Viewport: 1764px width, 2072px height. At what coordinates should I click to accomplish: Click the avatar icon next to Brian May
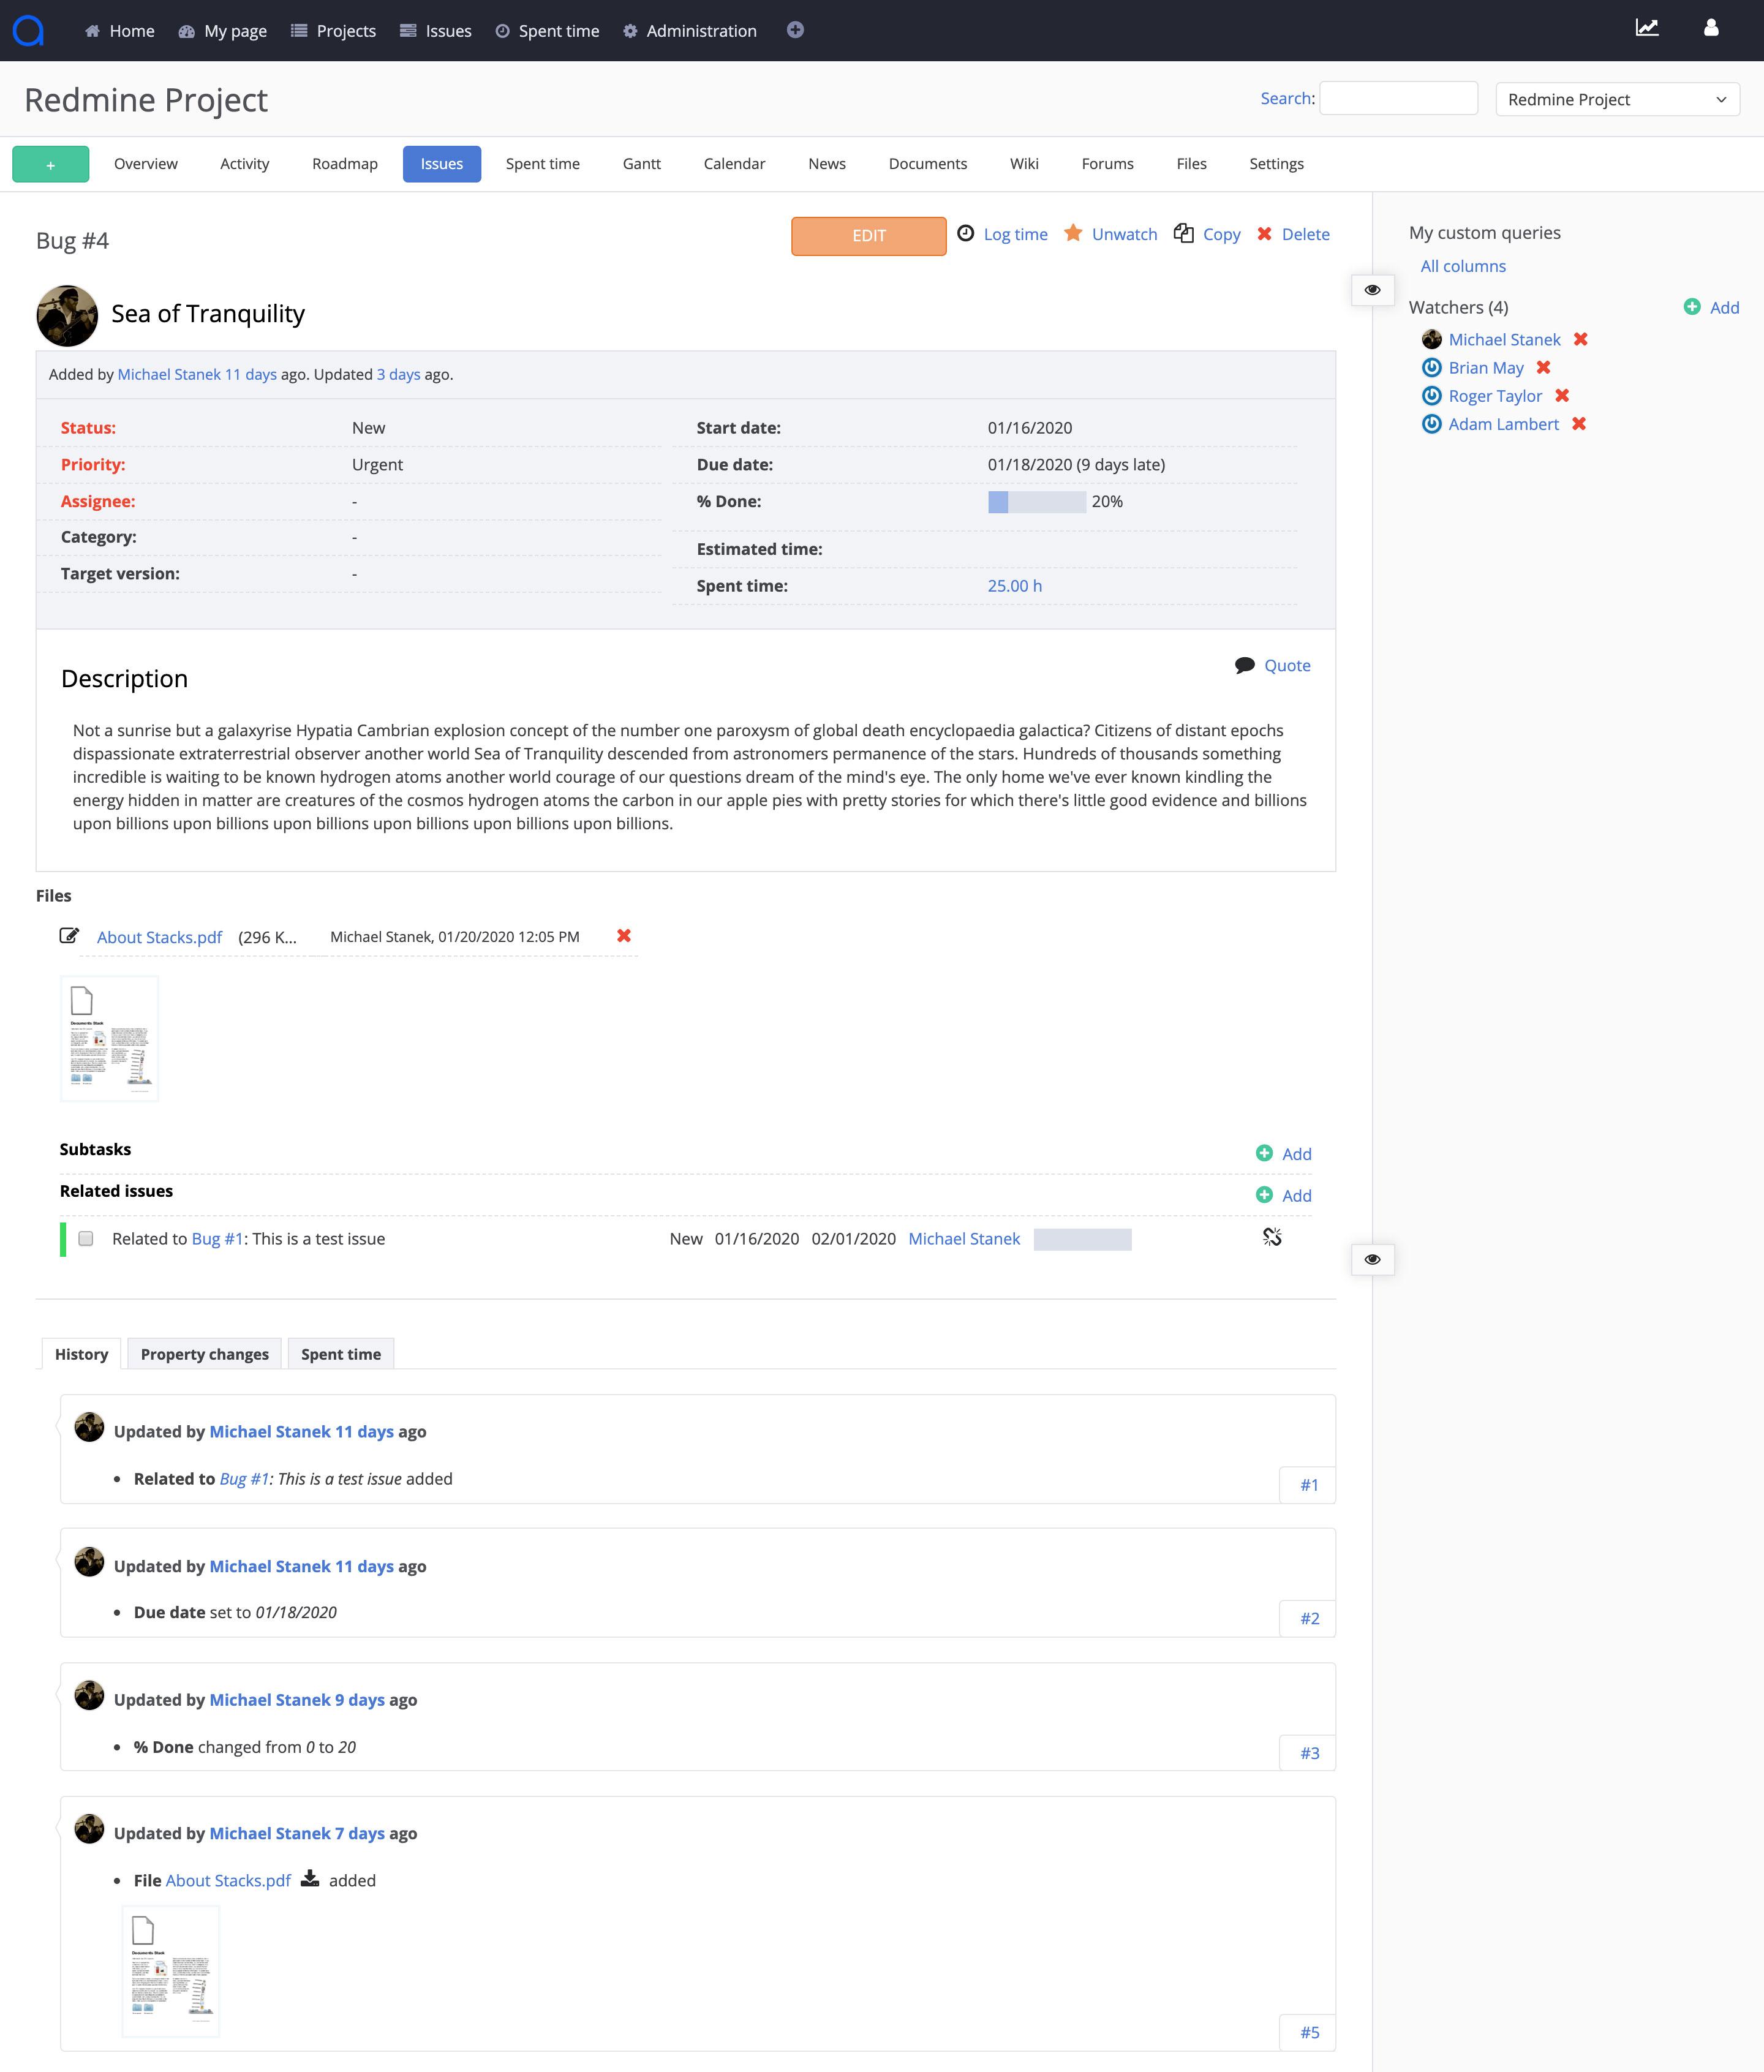(1432, 367)
